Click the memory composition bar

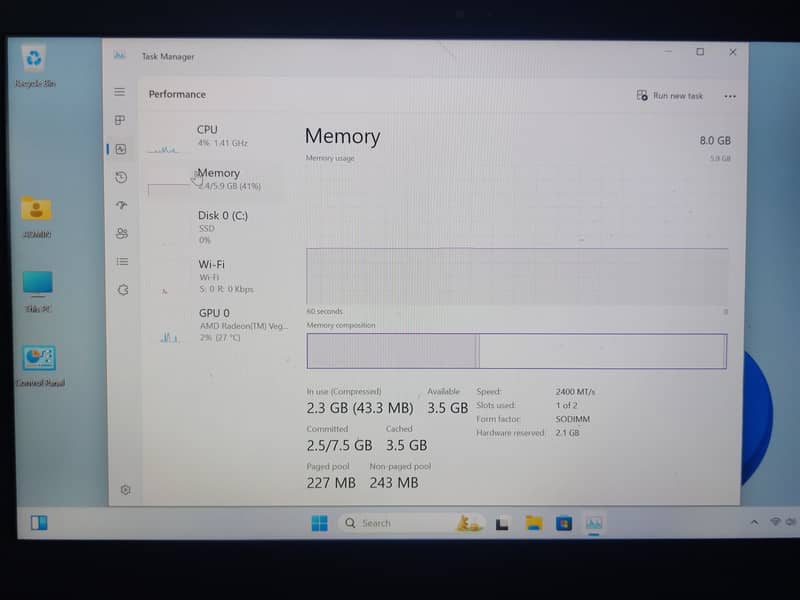pos(516,351)
